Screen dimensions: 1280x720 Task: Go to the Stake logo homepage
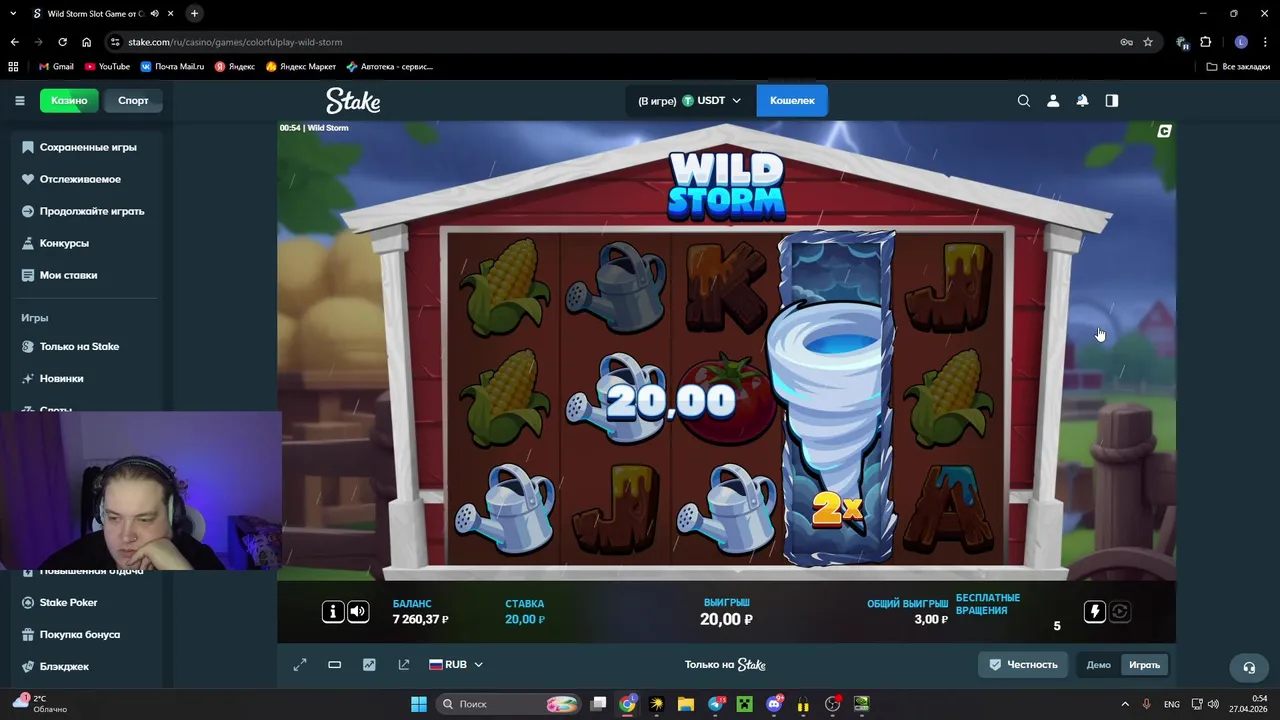[x=353, y=101]
